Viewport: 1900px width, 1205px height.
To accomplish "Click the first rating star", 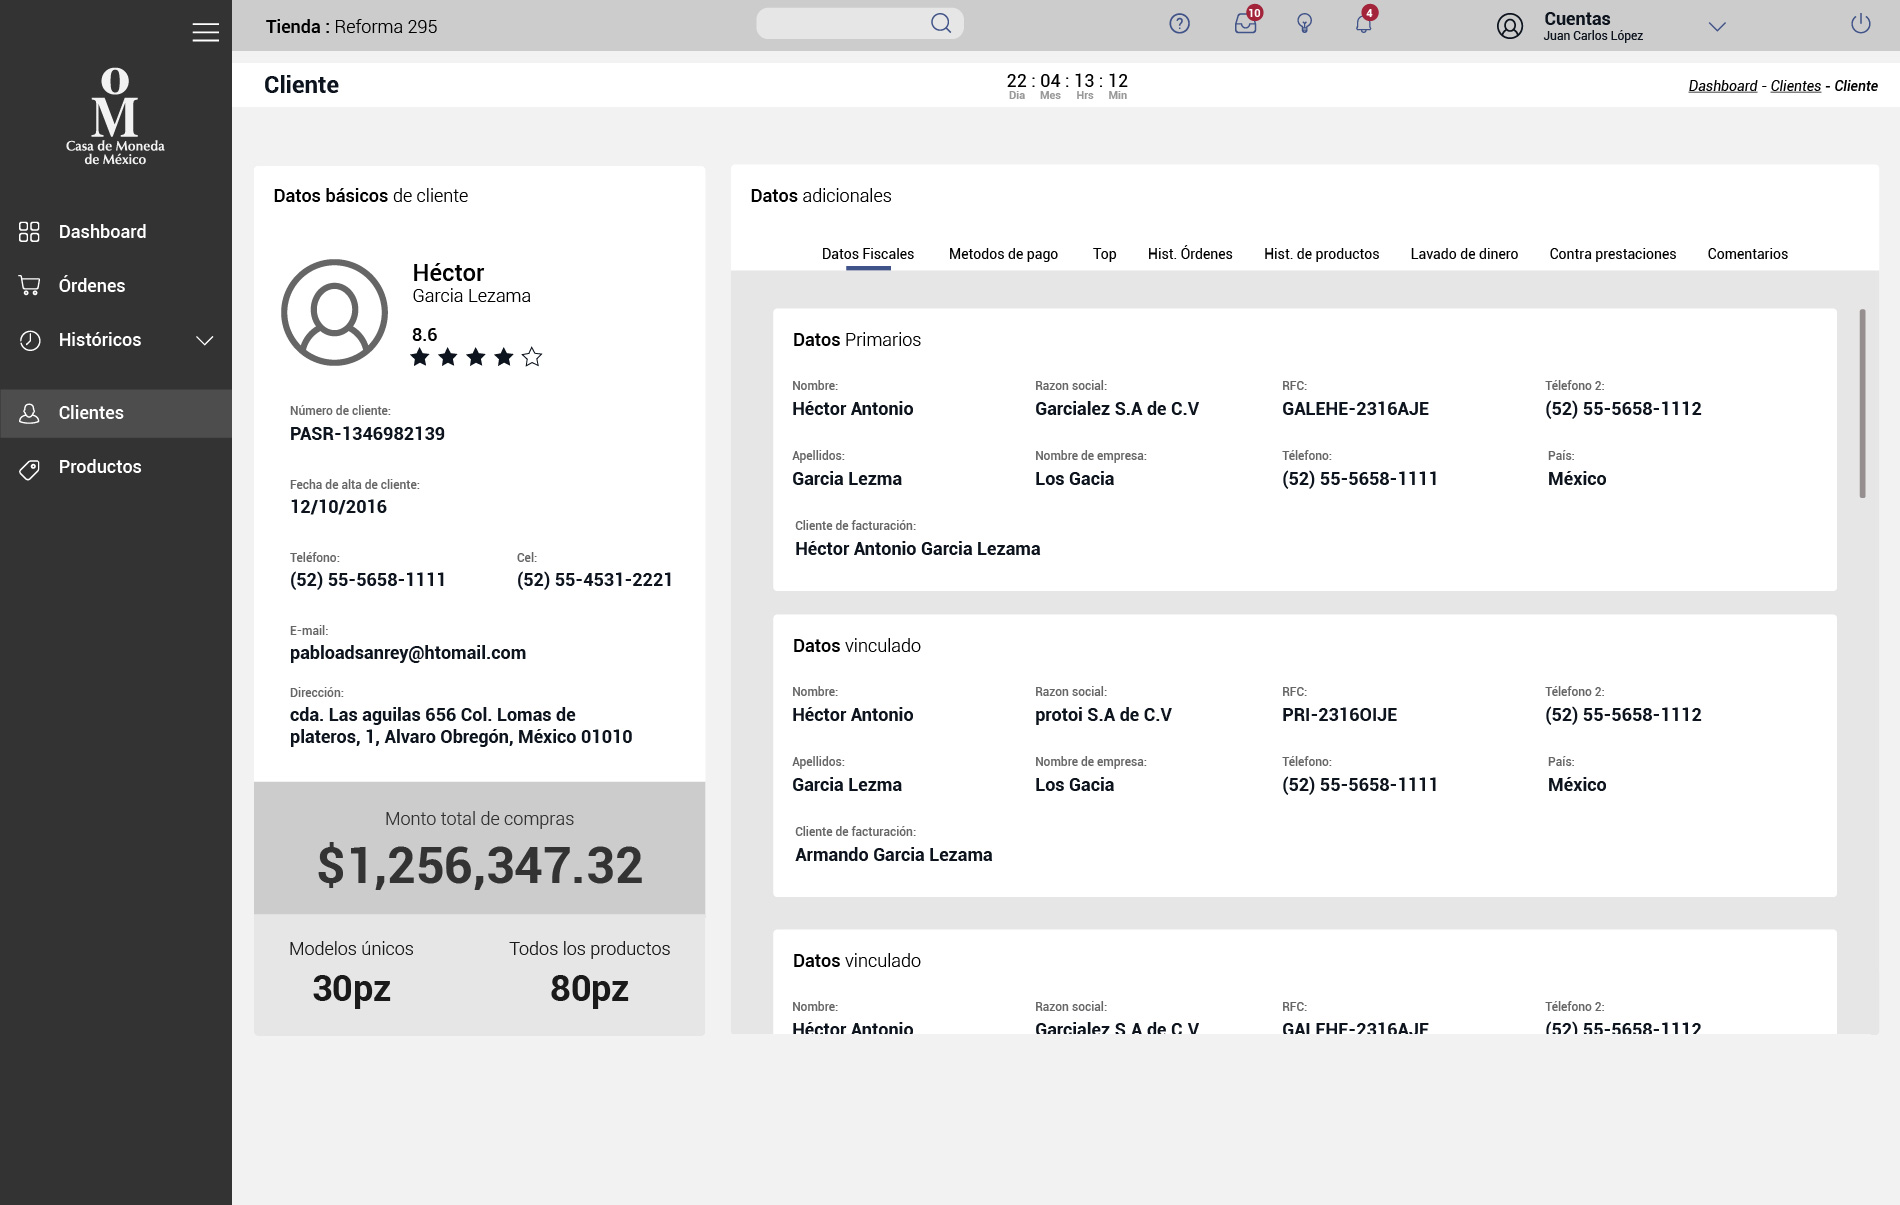I will [420, 357].
